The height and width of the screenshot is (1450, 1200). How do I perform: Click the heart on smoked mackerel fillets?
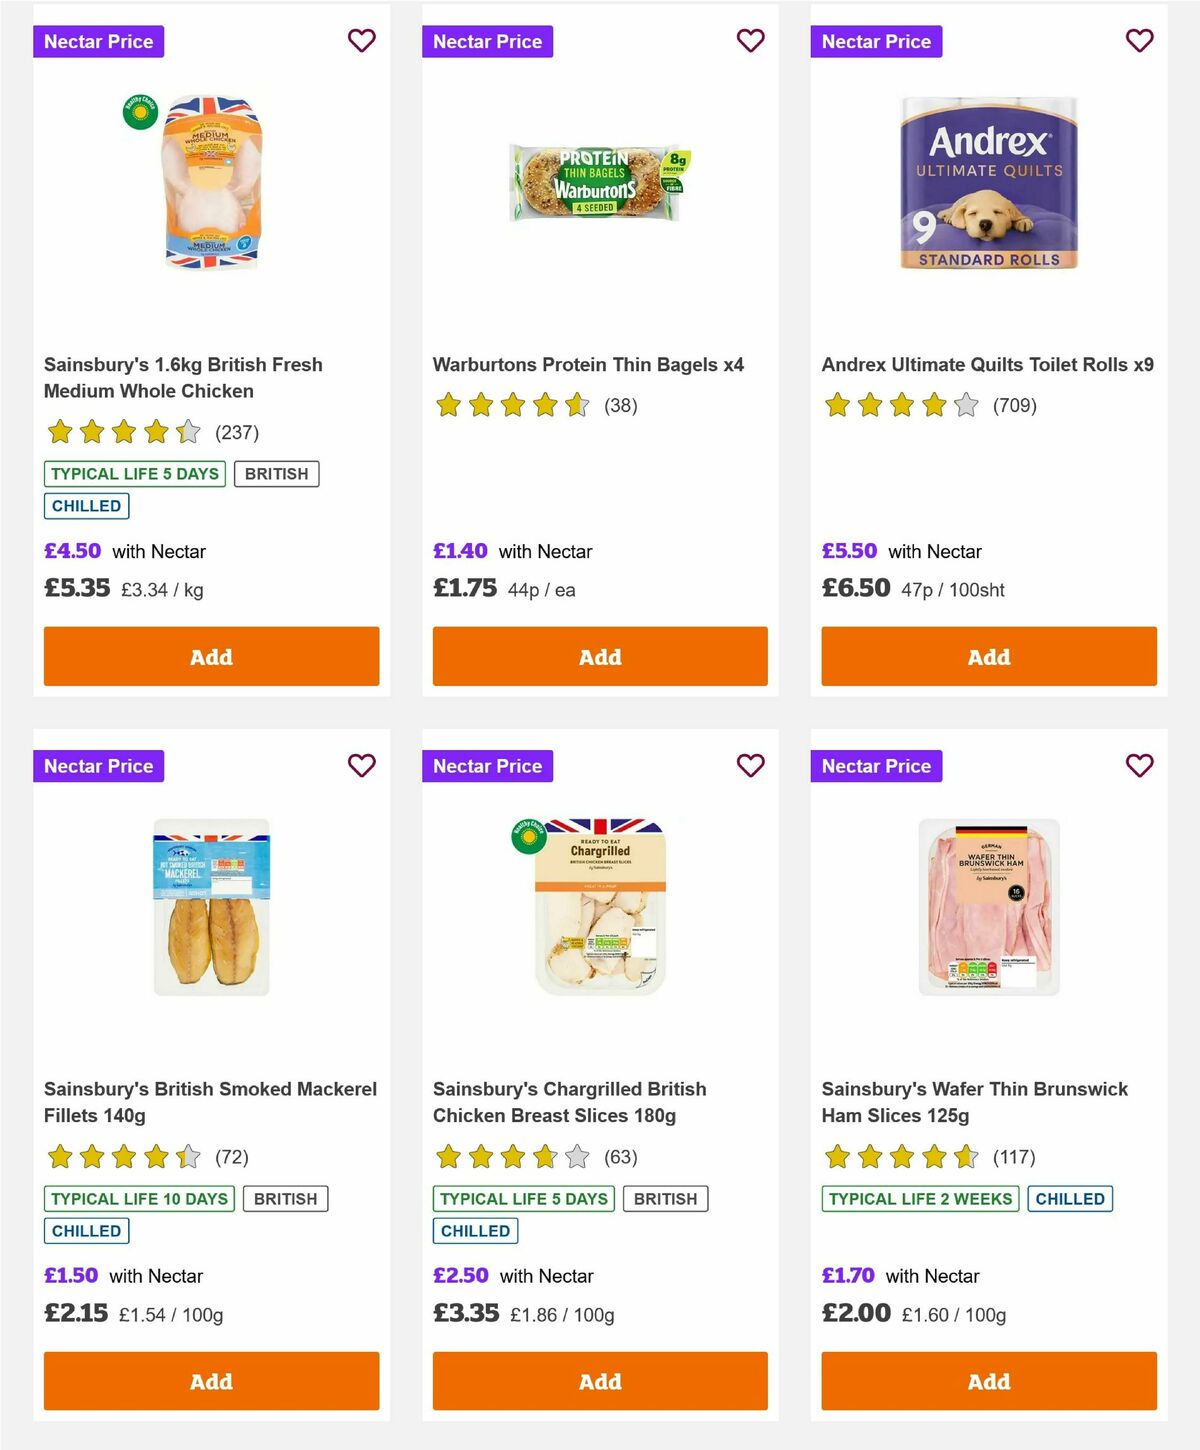tap(362, 765)
